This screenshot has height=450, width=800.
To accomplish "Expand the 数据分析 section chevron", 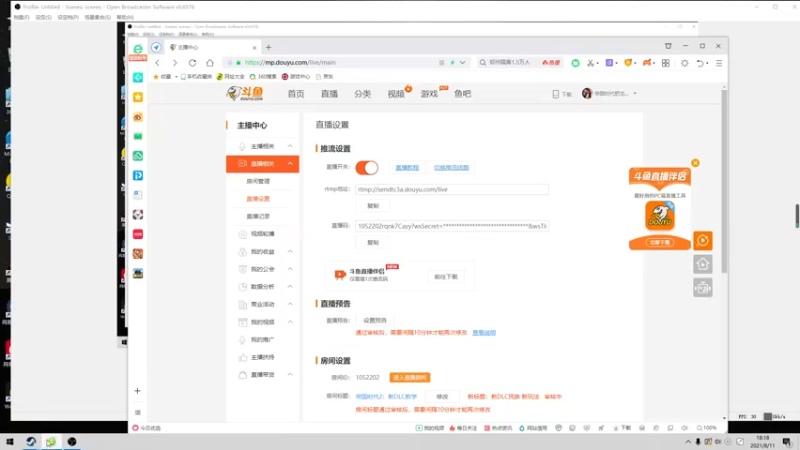I will point(290,286).
